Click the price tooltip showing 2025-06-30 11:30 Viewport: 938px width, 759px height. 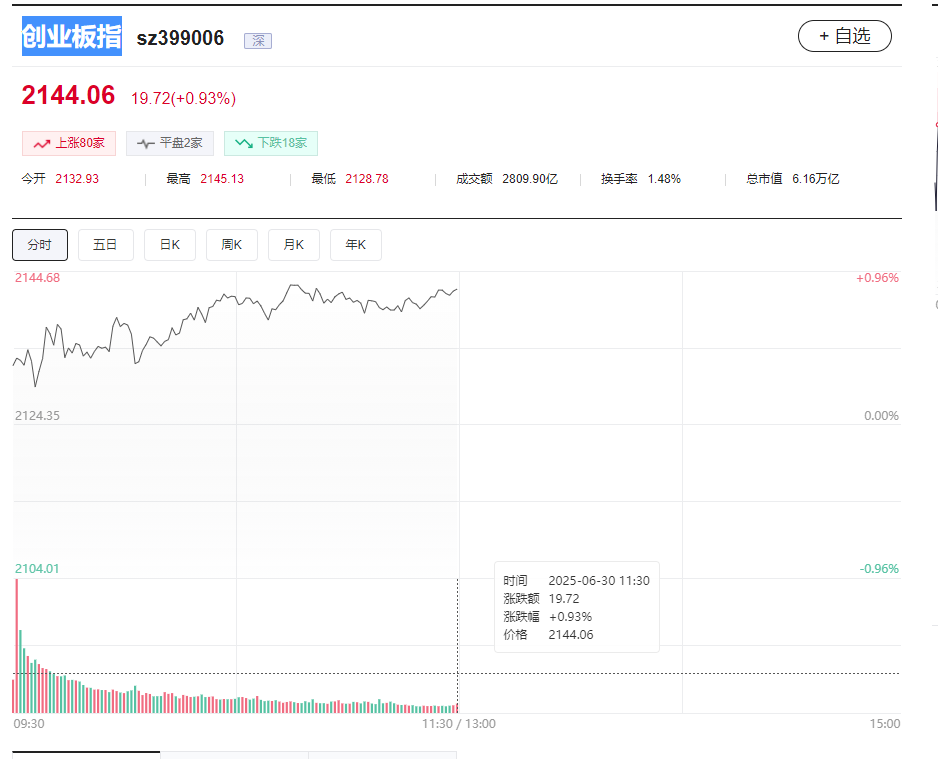tap(577, 607)
